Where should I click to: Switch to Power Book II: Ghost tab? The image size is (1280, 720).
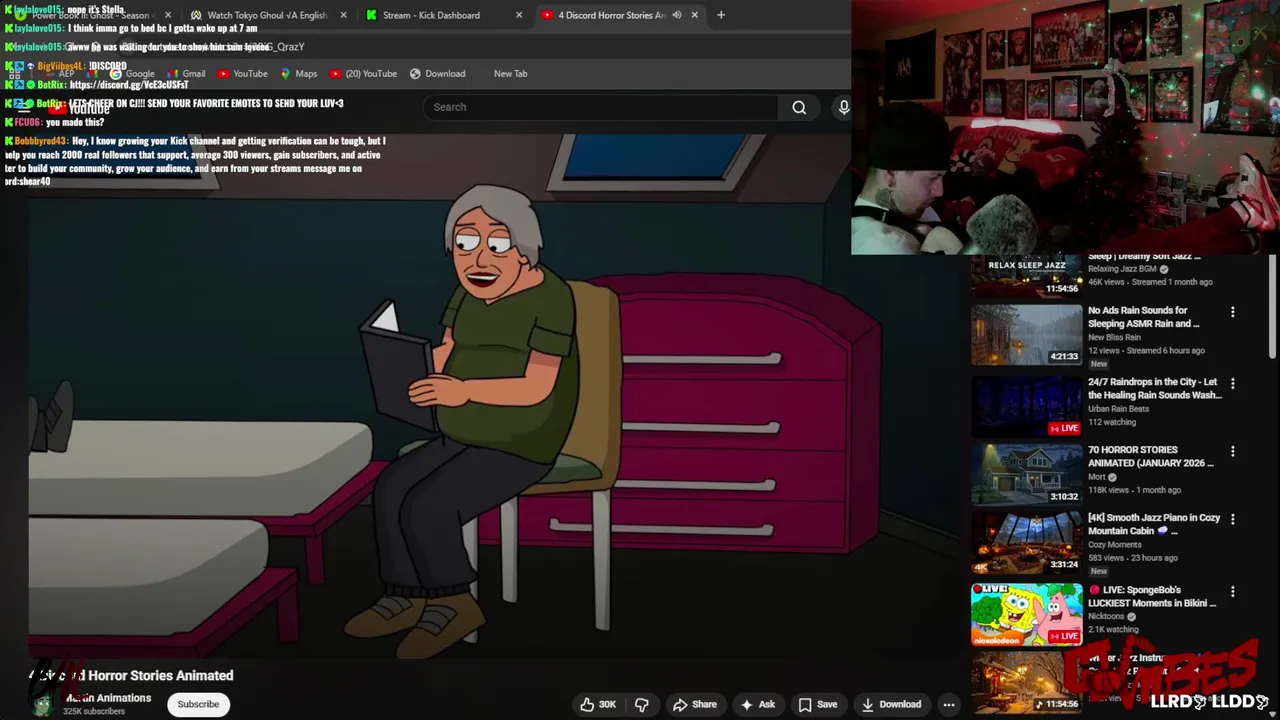(x=90, y=15)
